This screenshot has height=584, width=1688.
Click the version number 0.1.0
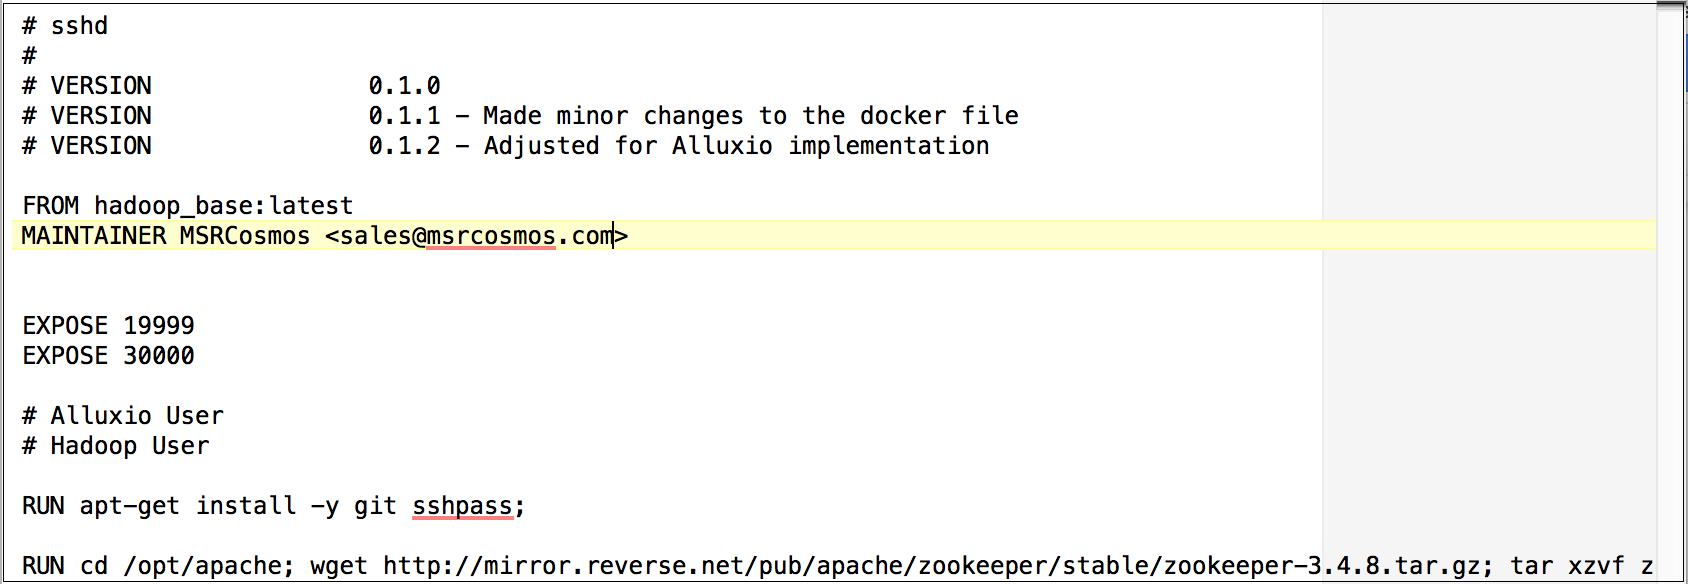pos(404,86)
